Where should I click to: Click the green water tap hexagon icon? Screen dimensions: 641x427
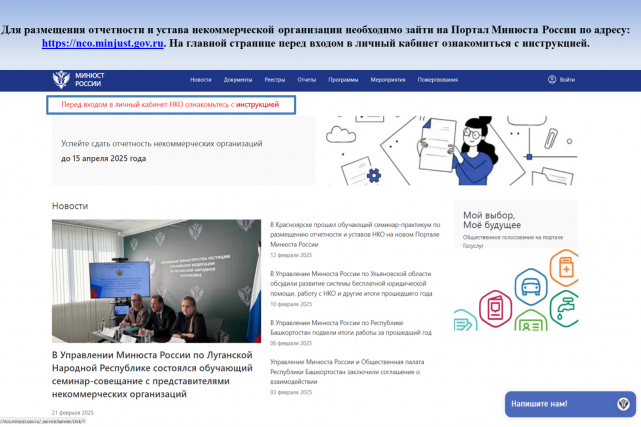[x=565, y=309]
